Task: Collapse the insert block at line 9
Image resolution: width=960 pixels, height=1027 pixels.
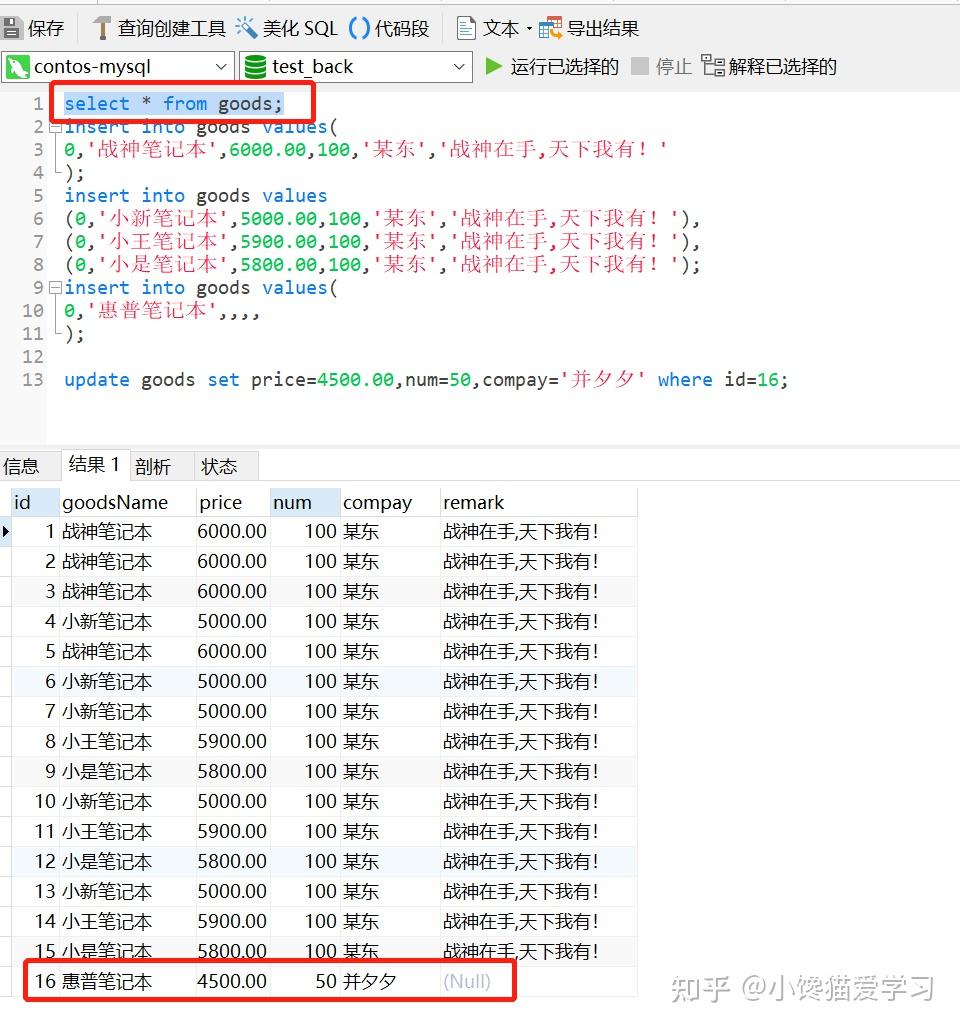Action: pos(56,287)
